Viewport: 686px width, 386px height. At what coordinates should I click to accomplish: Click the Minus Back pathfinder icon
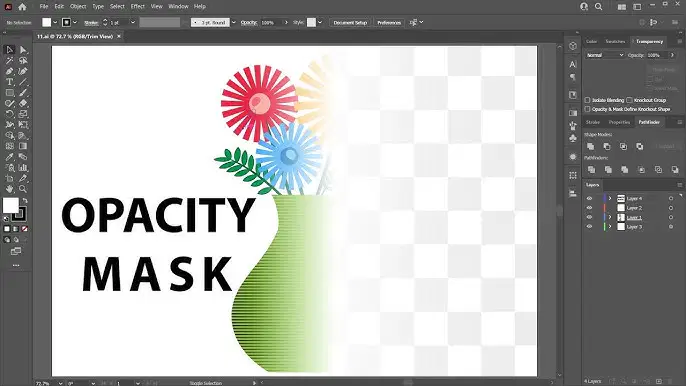click(675, 169)
